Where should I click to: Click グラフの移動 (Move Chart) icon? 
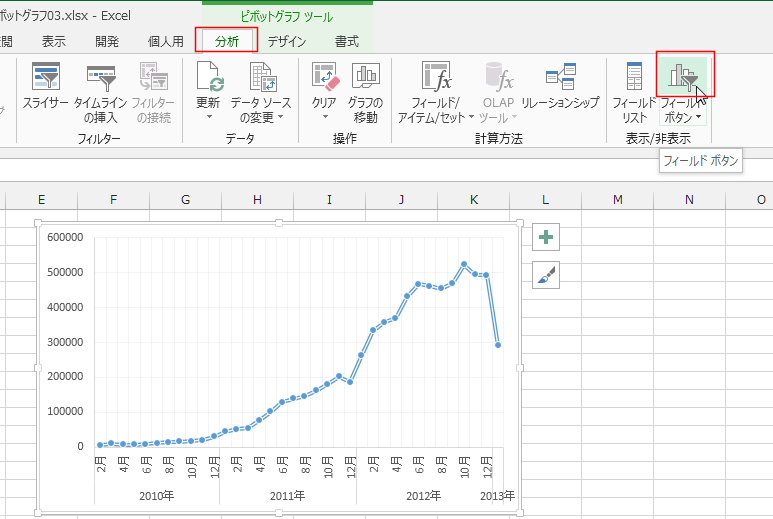[x=366, y=76]
